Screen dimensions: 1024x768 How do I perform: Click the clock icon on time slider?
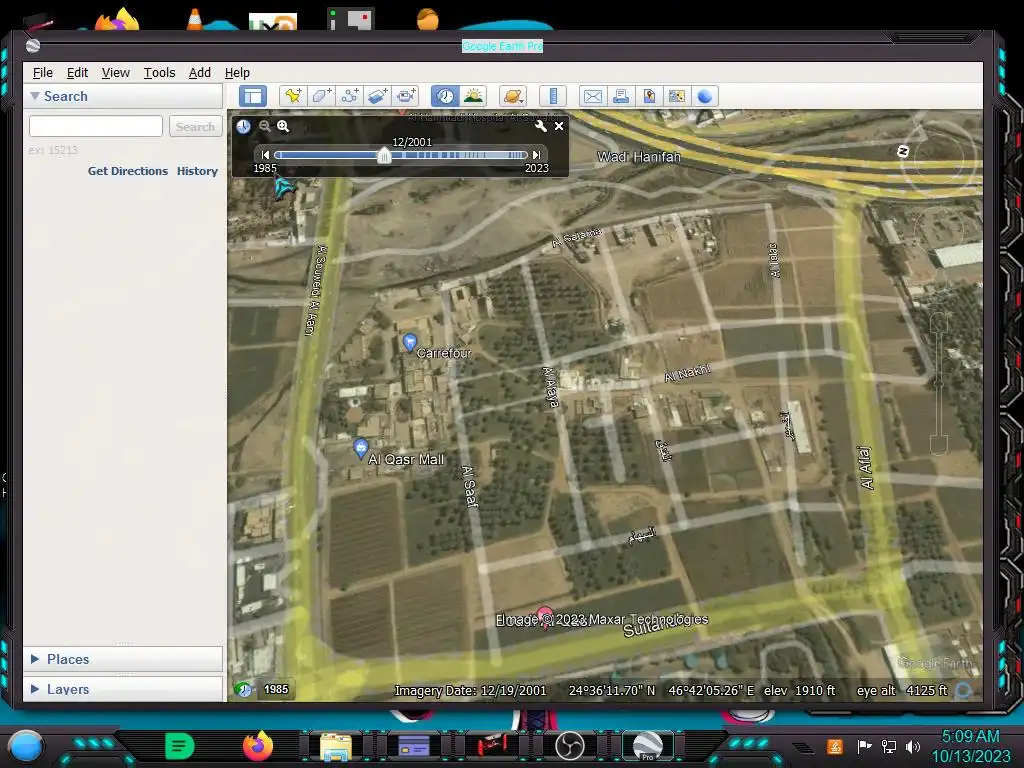(x=244, y=126)
